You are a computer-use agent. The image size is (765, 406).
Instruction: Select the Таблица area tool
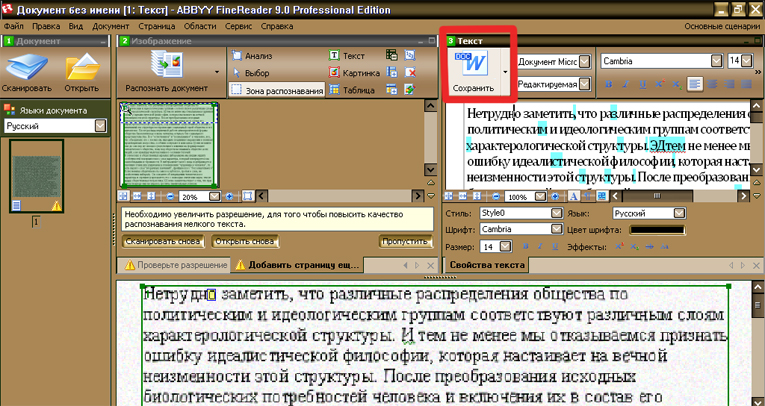(x=351, y=90)
